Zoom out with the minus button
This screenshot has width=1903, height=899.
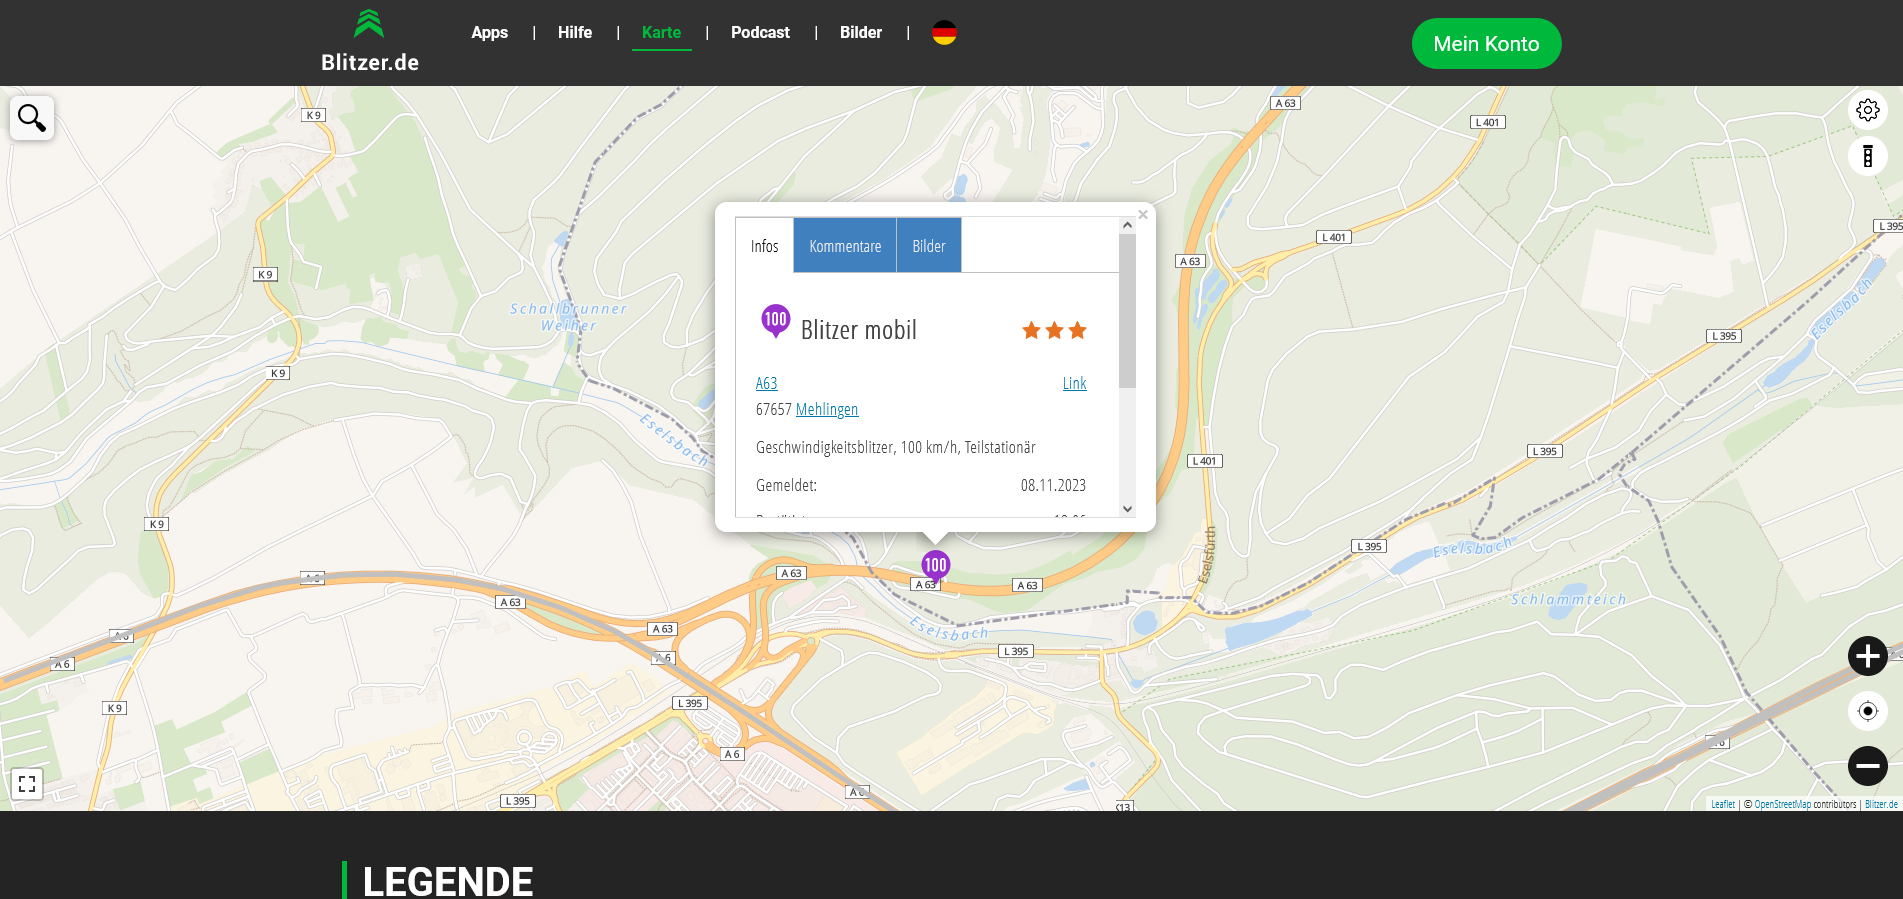coord(1867,766)
